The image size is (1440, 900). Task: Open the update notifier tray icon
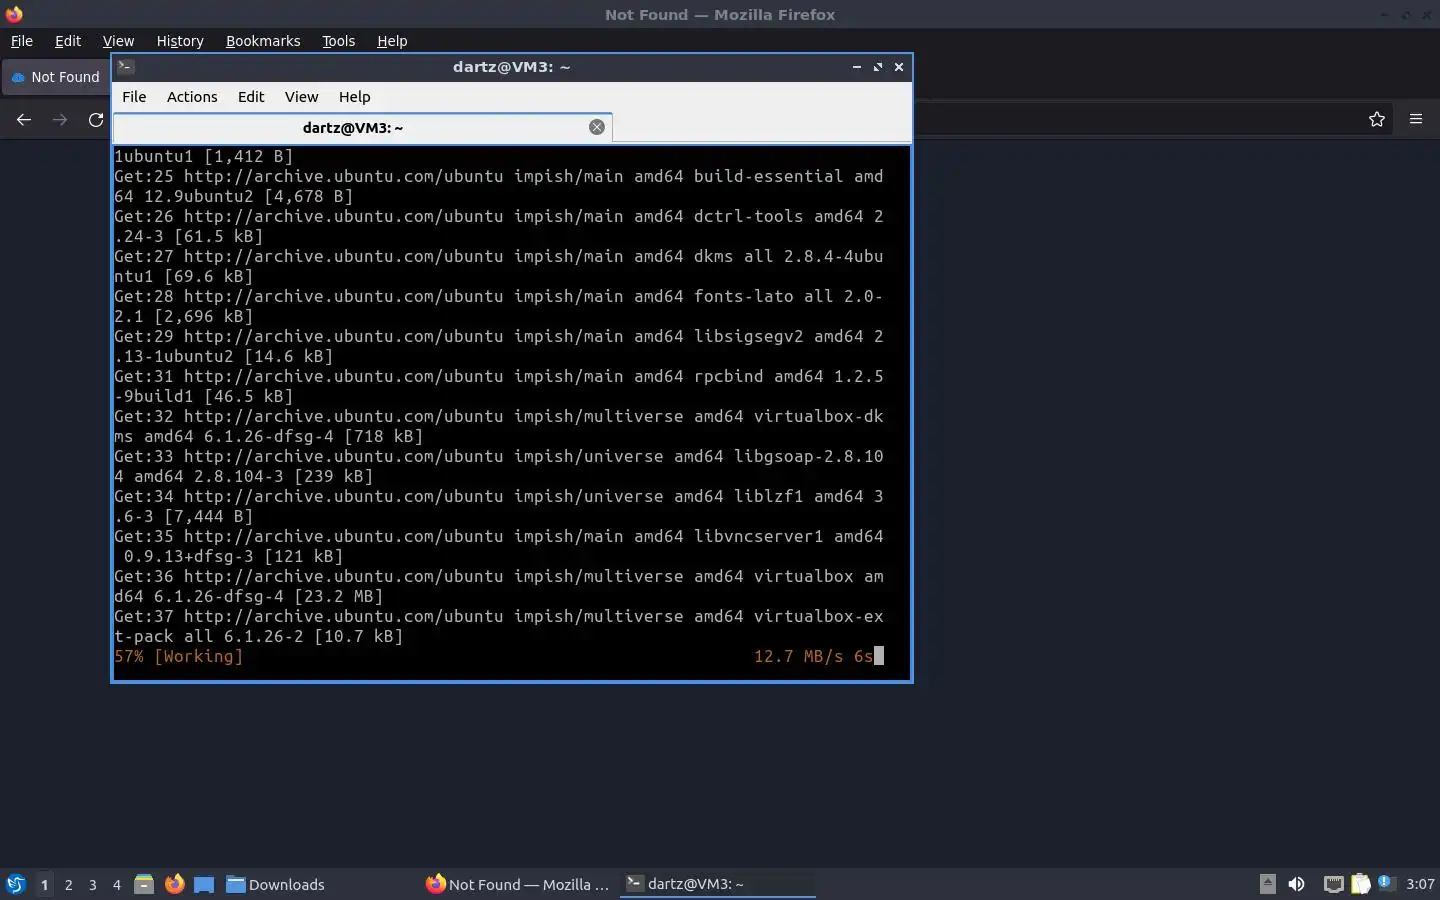pyautogui.click(x=1386, y=882)
